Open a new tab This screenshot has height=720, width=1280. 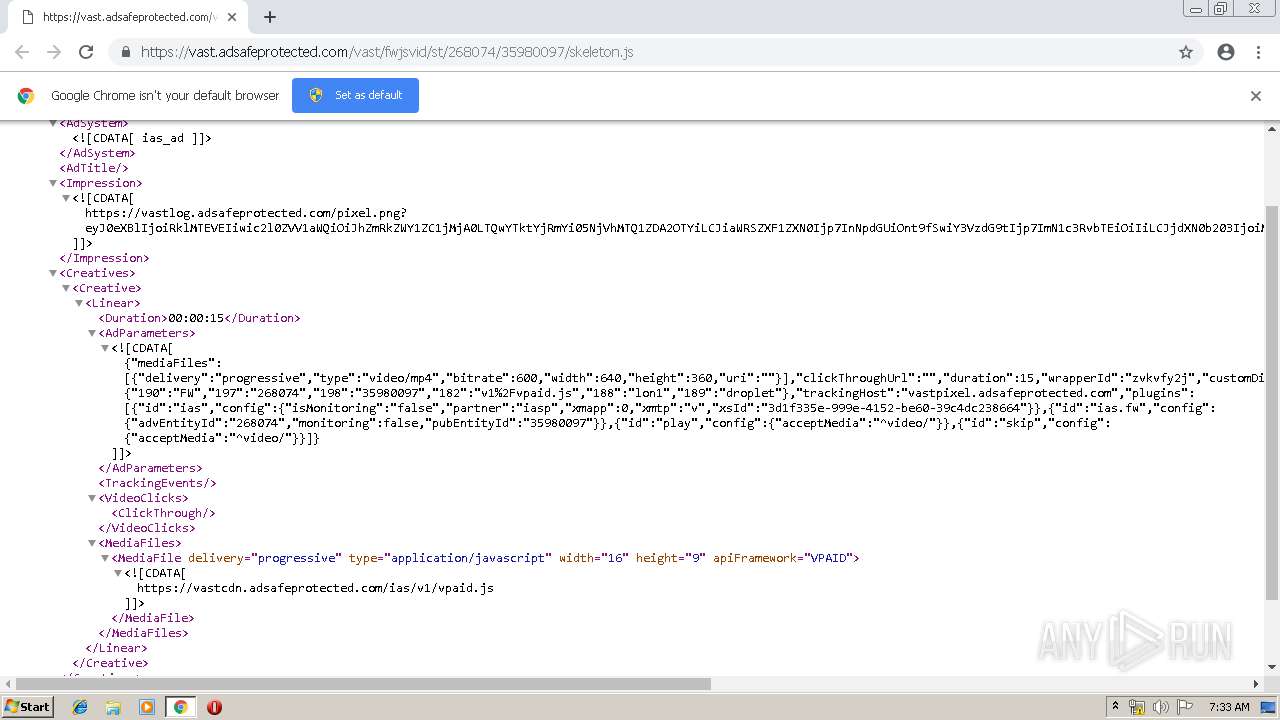pyautogui.click(x=269, y=17)
